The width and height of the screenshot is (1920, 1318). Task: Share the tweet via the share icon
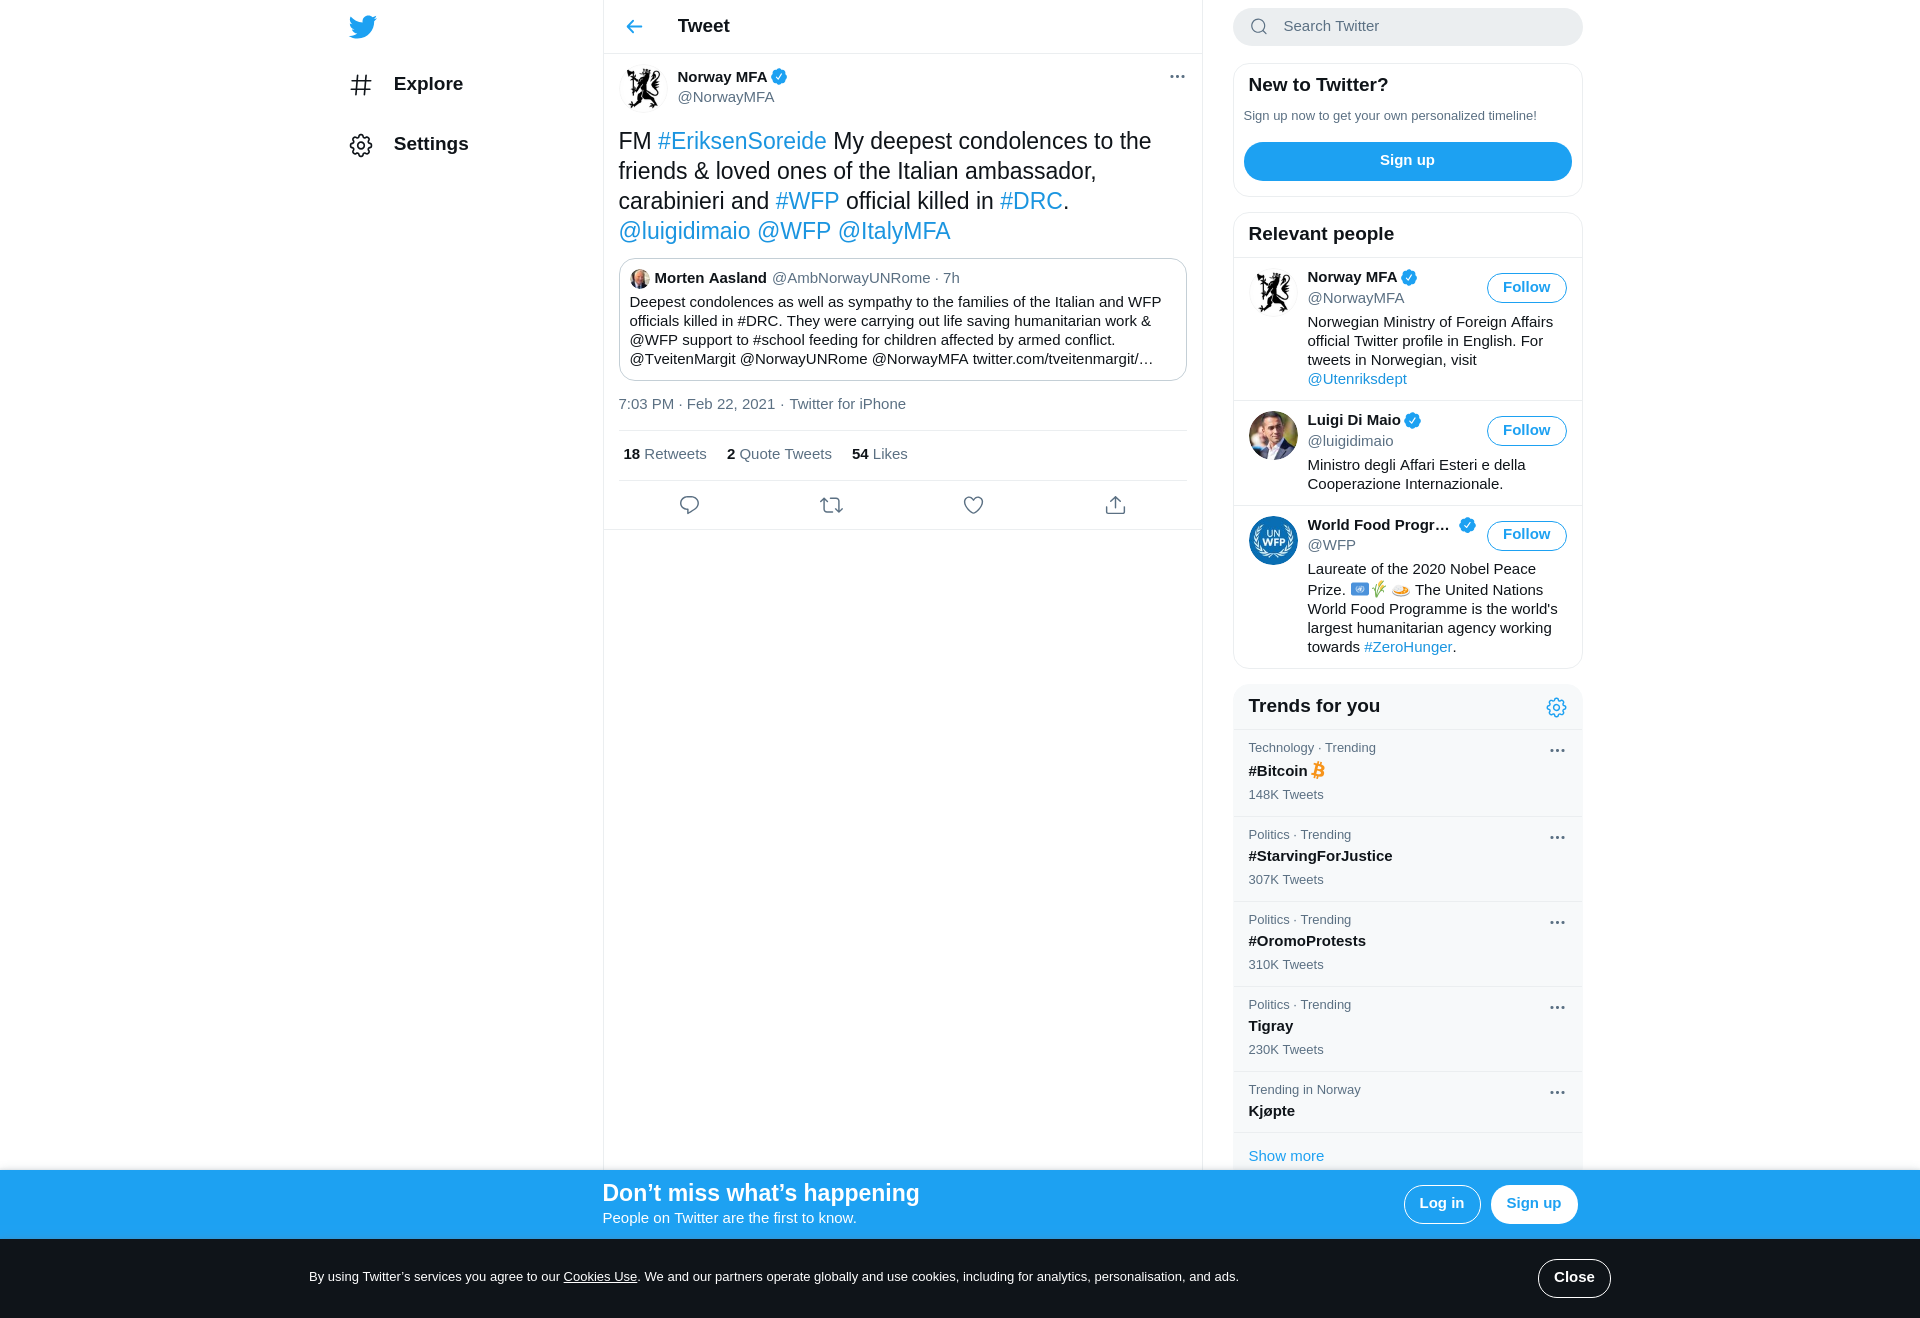[x=1115, y=505]
